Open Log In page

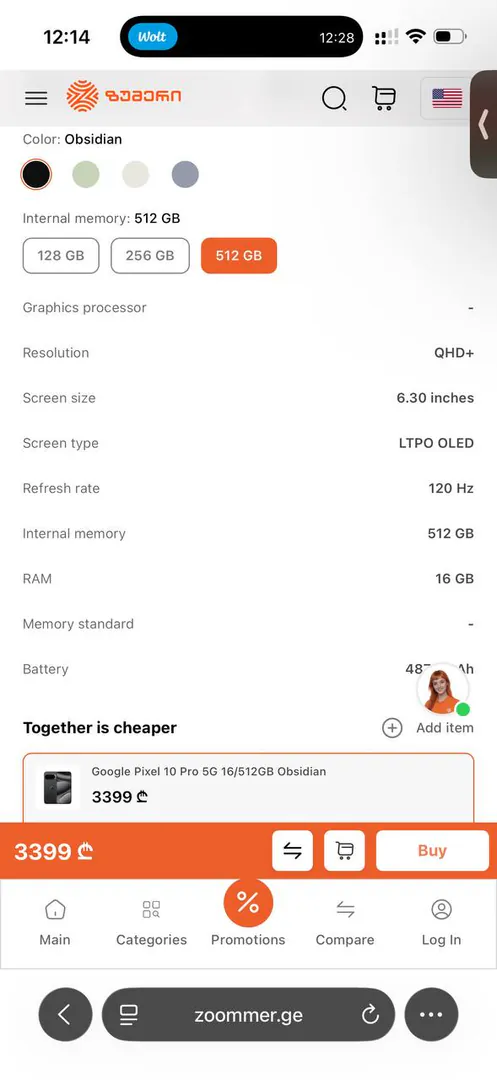pos(441,924)
